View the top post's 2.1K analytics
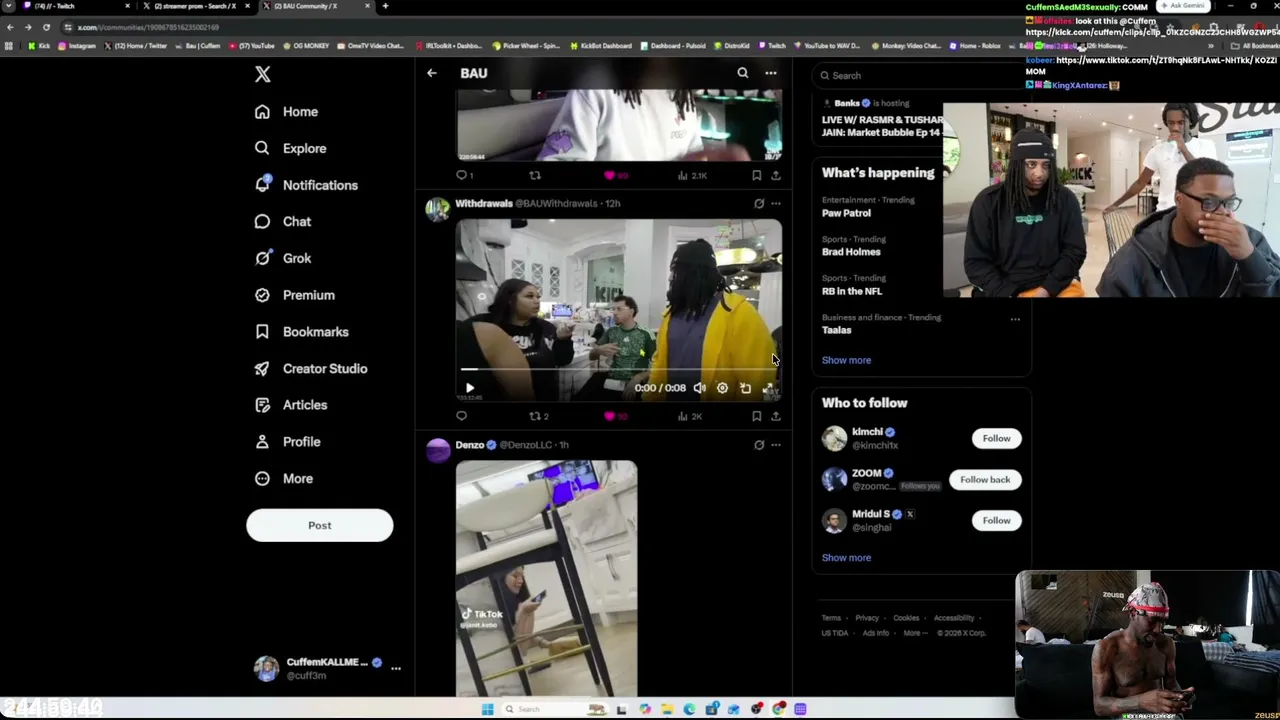The width and height of the screenshot is (1280, 720). coord(692,175)
